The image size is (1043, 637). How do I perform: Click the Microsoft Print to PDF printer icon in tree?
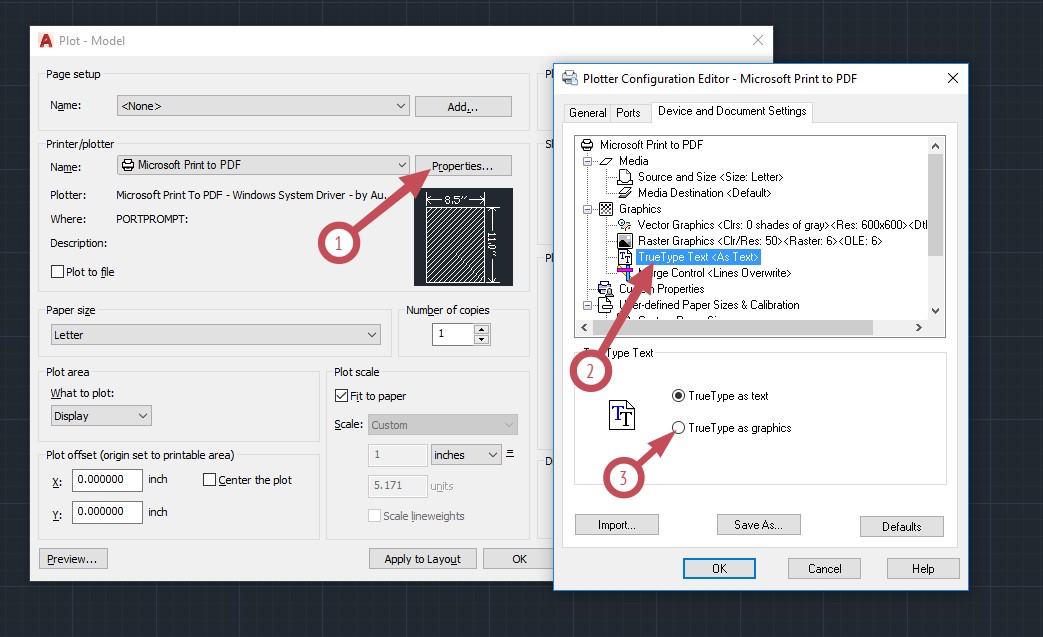587,145
